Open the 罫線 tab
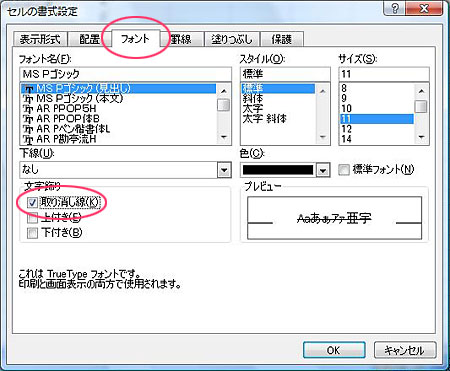 pyautogui.click(x=182, y=39)
